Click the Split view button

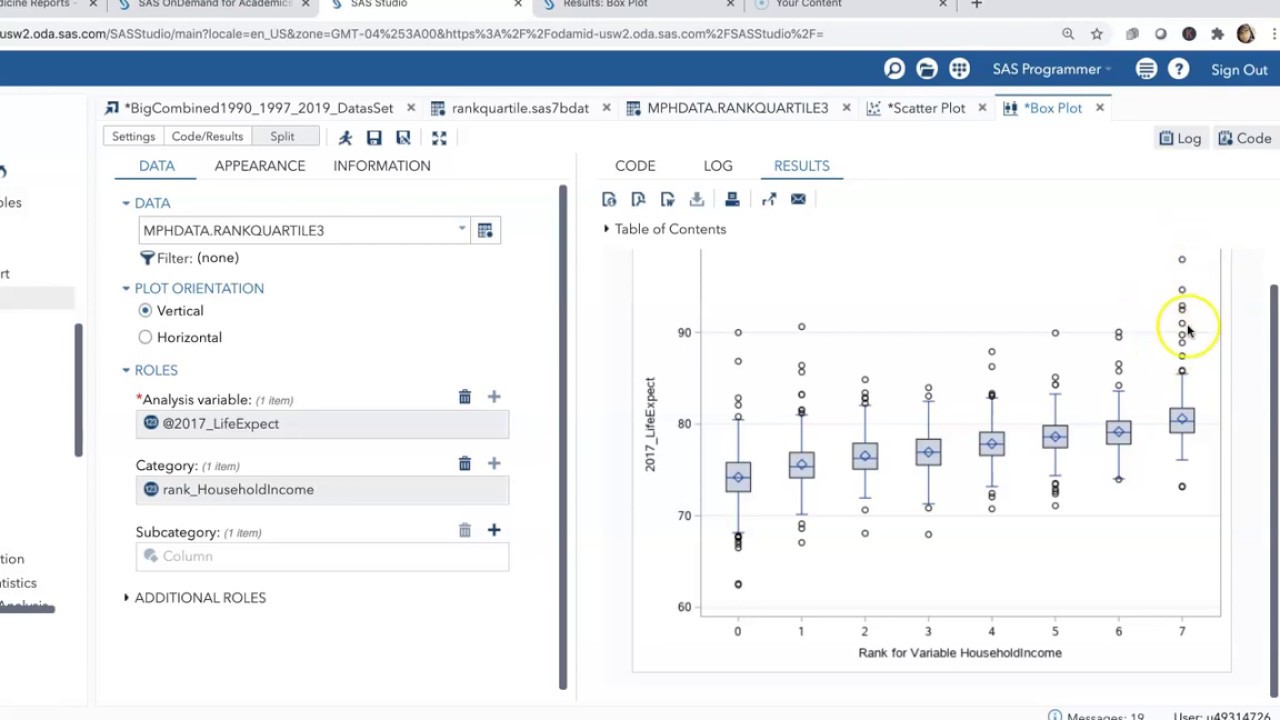click(x=283, y=137)
